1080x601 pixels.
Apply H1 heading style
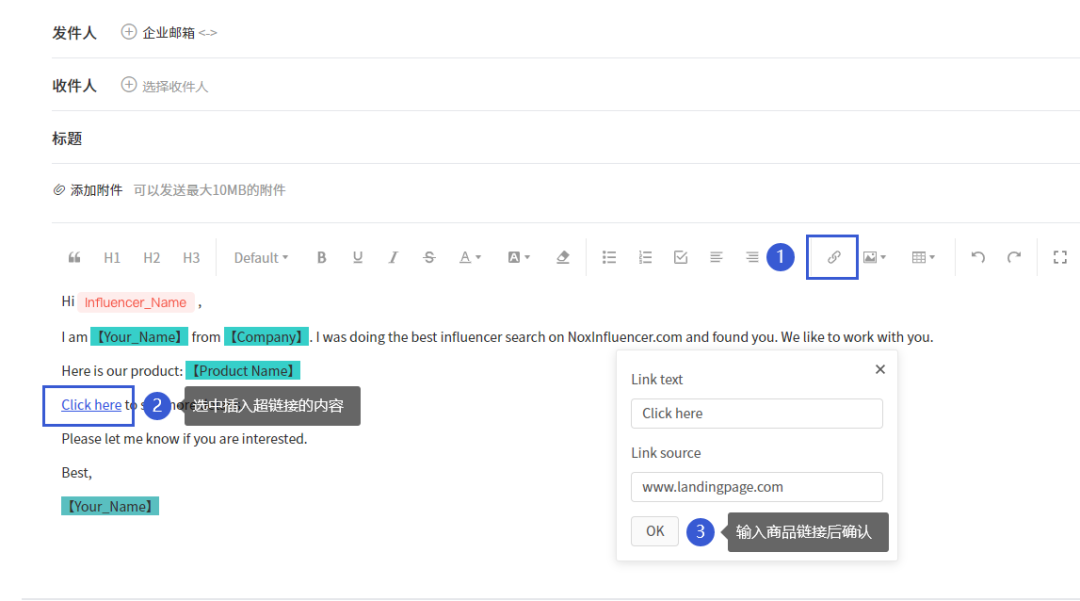(x=112, y=258)
